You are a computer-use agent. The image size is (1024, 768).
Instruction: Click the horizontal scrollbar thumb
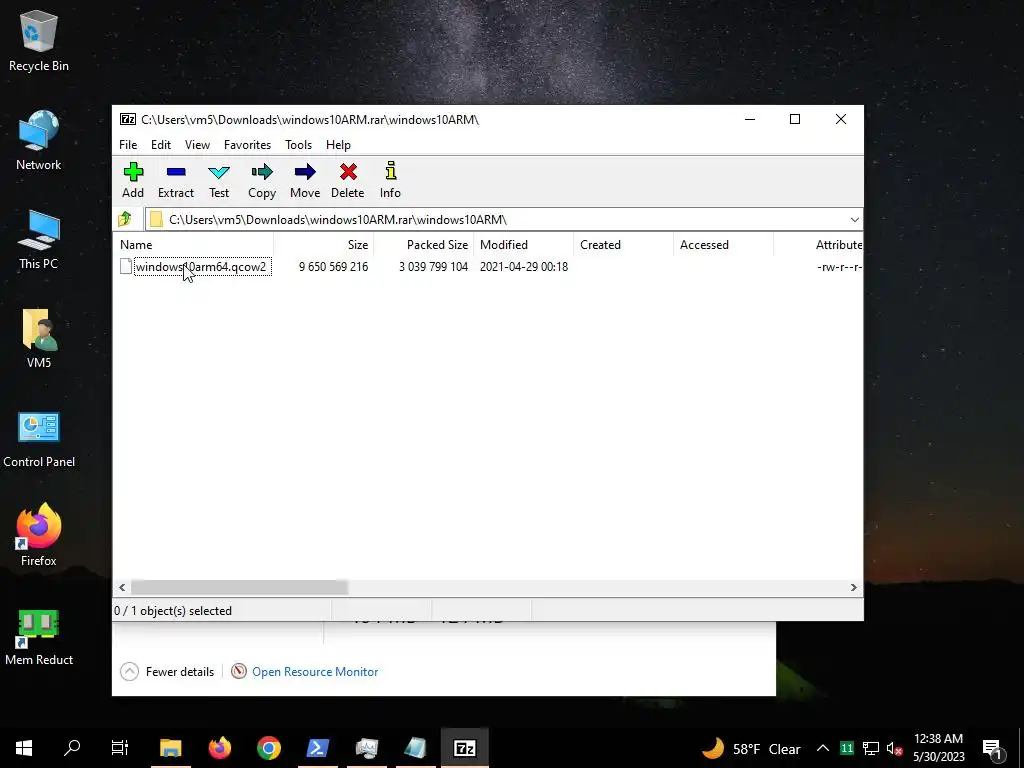point(239,588)
